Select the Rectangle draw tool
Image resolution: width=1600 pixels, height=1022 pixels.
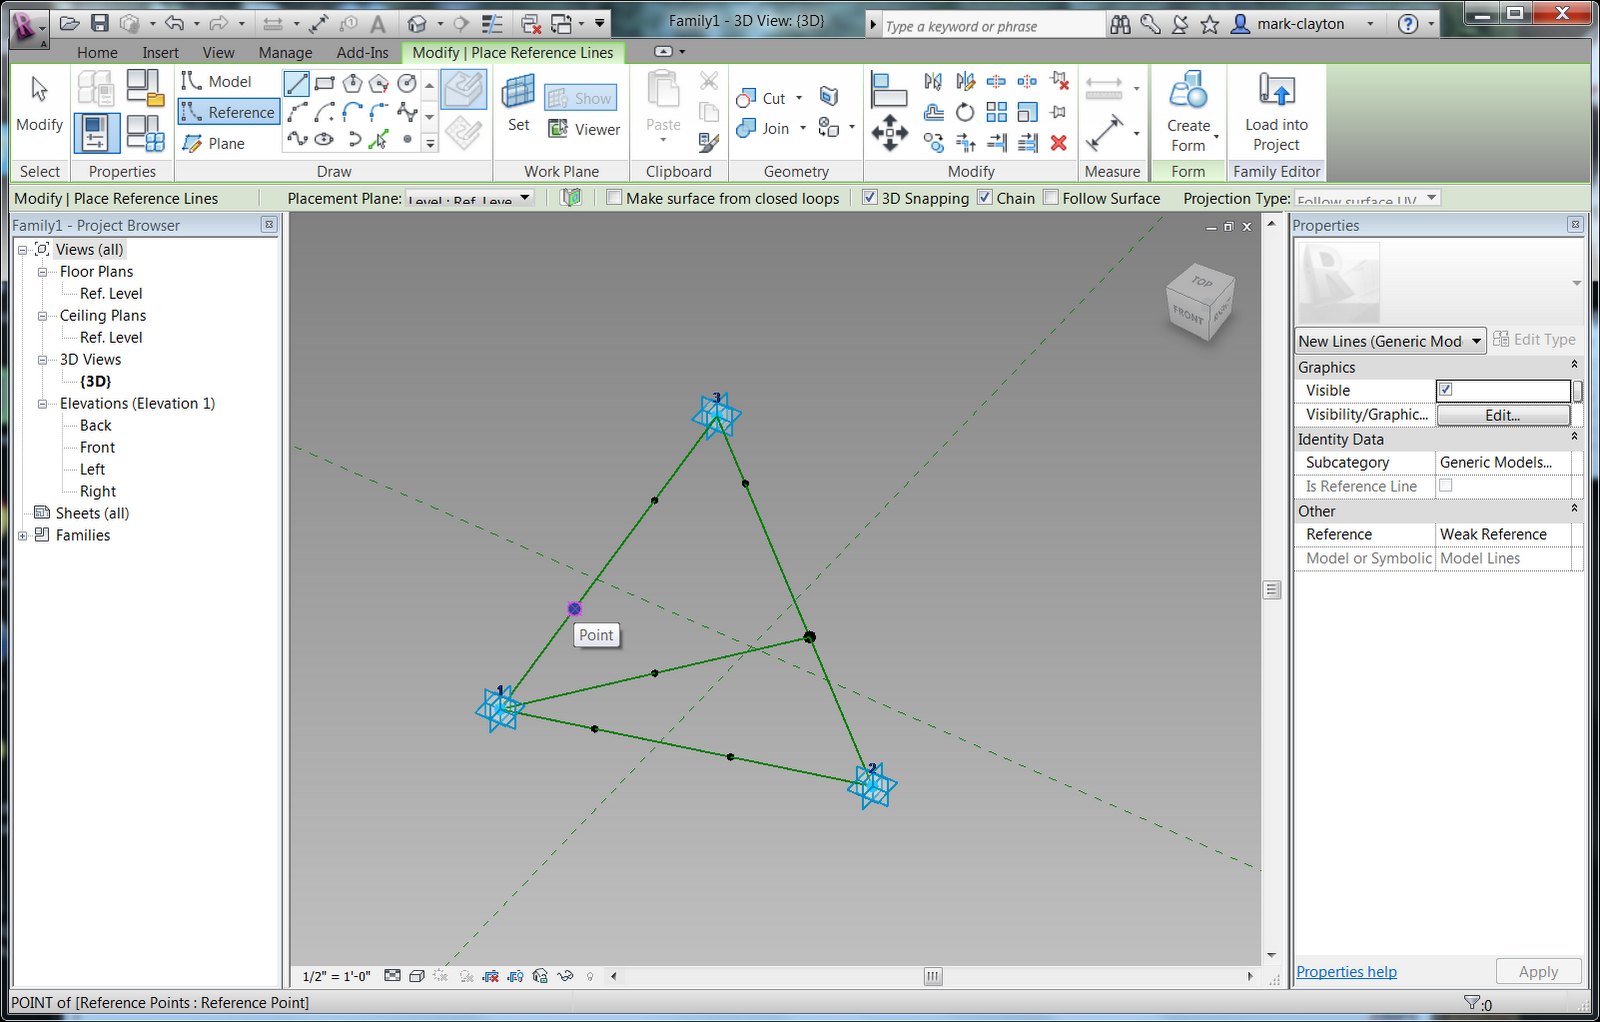[323, 87]
